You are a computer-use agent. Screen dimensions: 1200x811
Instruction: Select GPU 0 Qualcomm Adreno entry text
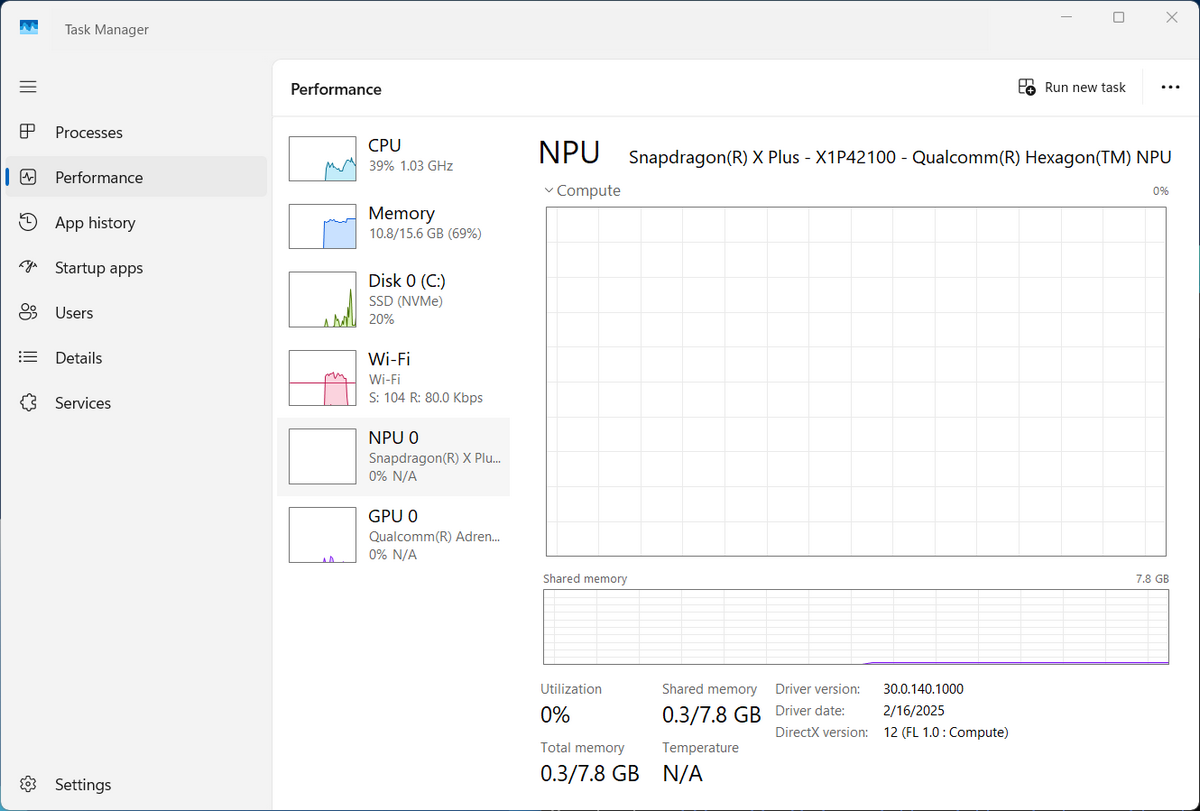[x=435, y=535]
